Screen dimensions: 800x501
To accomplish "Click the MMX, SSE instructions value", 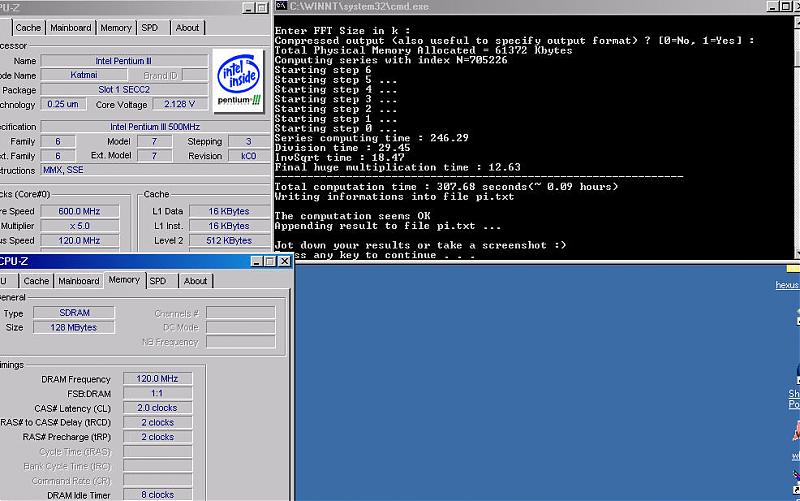I will click(155, 170).
